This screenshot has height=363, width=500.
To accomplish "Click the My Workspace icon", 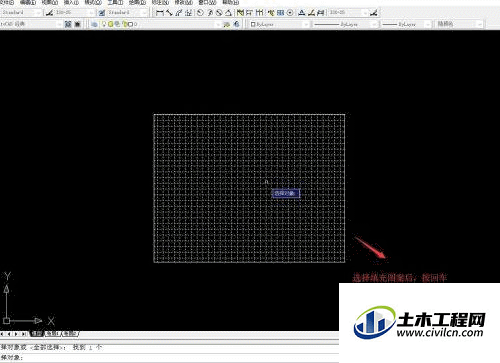I will pos(77,24).
